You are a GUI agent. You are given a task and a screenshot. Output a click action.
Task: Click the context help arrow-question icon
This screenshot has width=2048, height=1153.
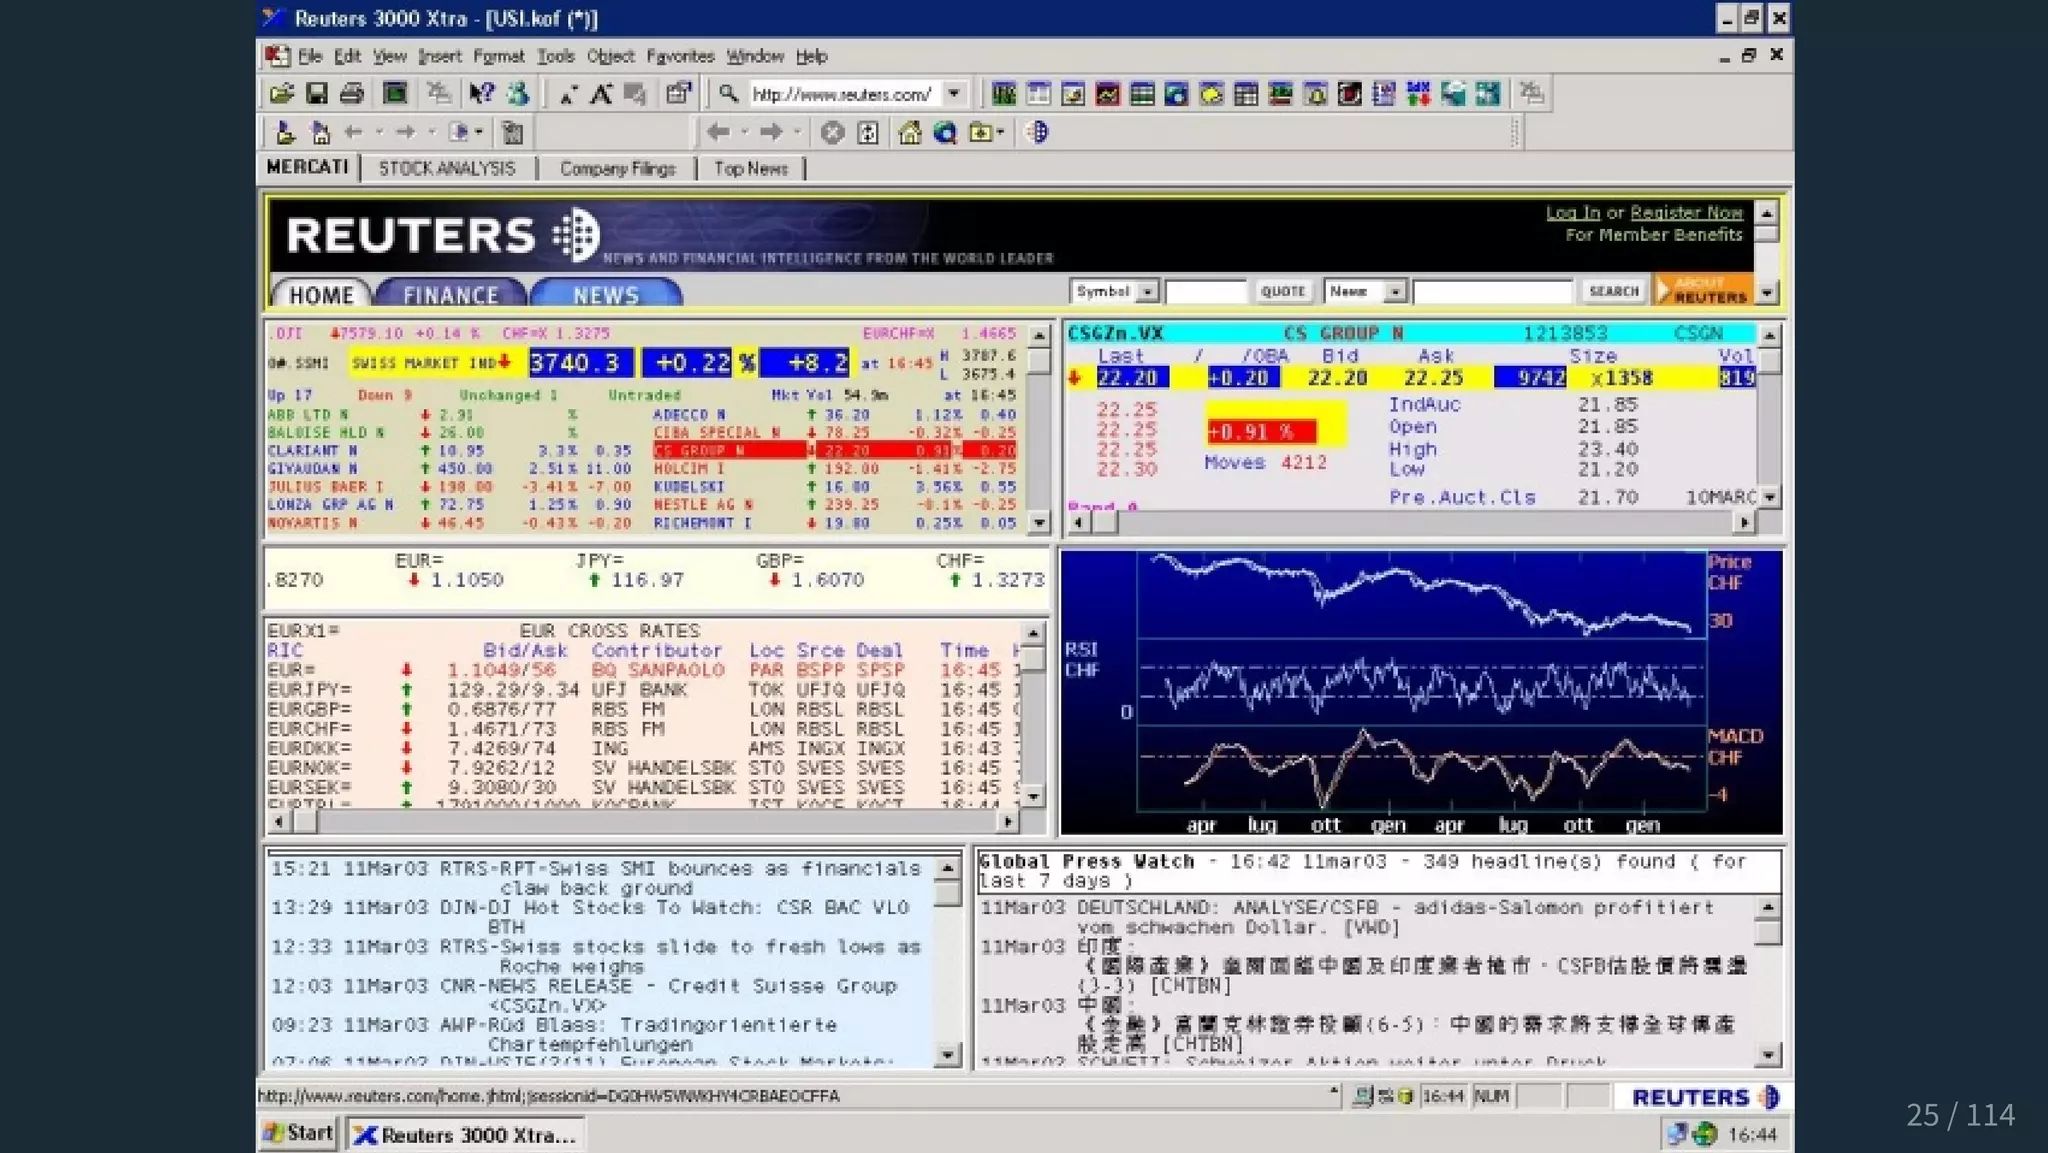pos(481,94)
